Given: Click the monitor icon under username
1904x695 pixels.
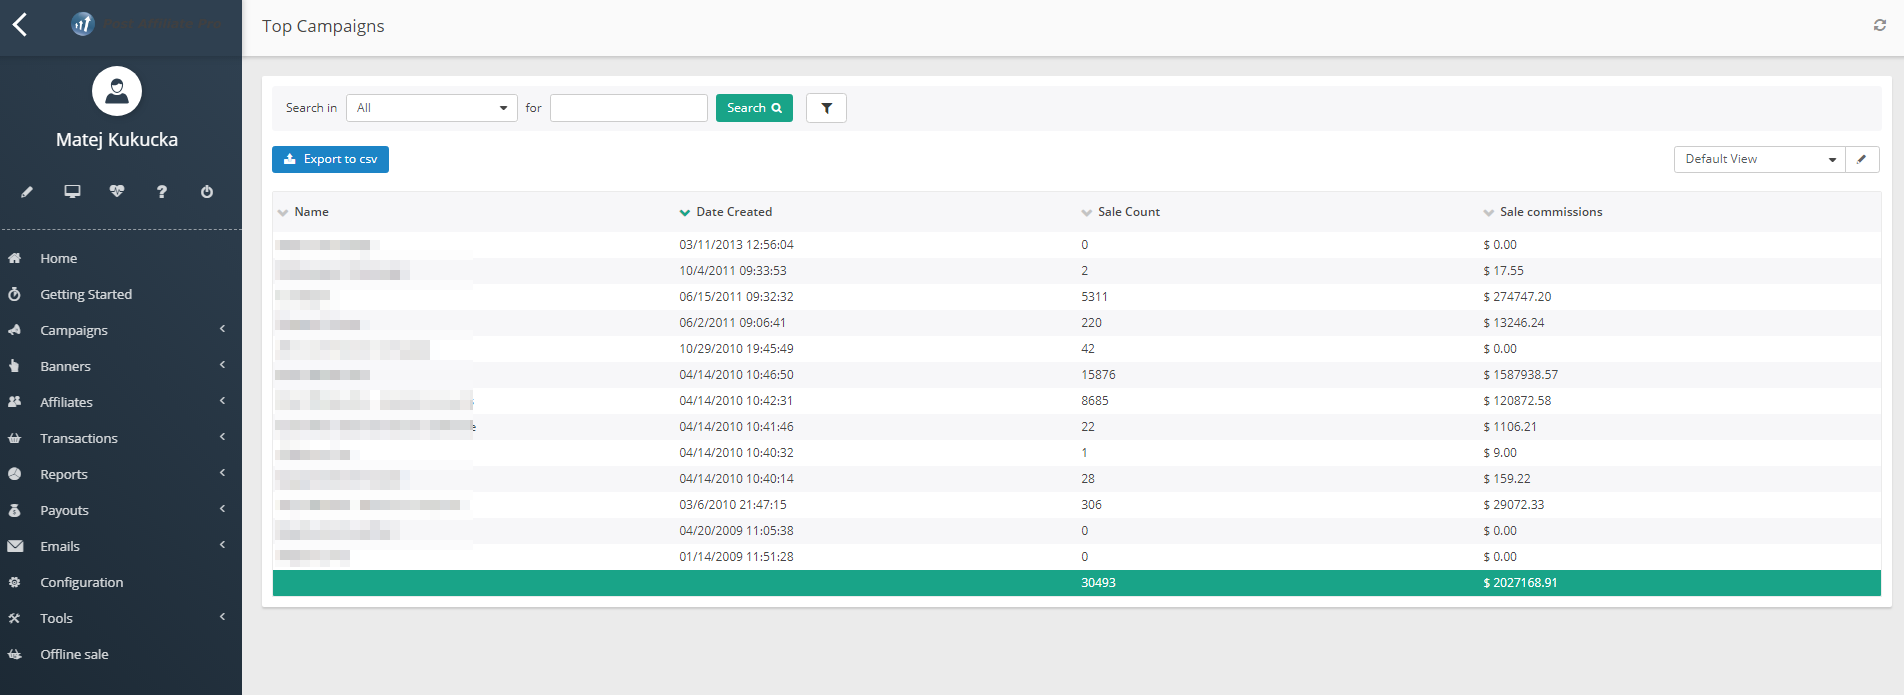Looking at the screenshot, I should [x=72, y=192].
